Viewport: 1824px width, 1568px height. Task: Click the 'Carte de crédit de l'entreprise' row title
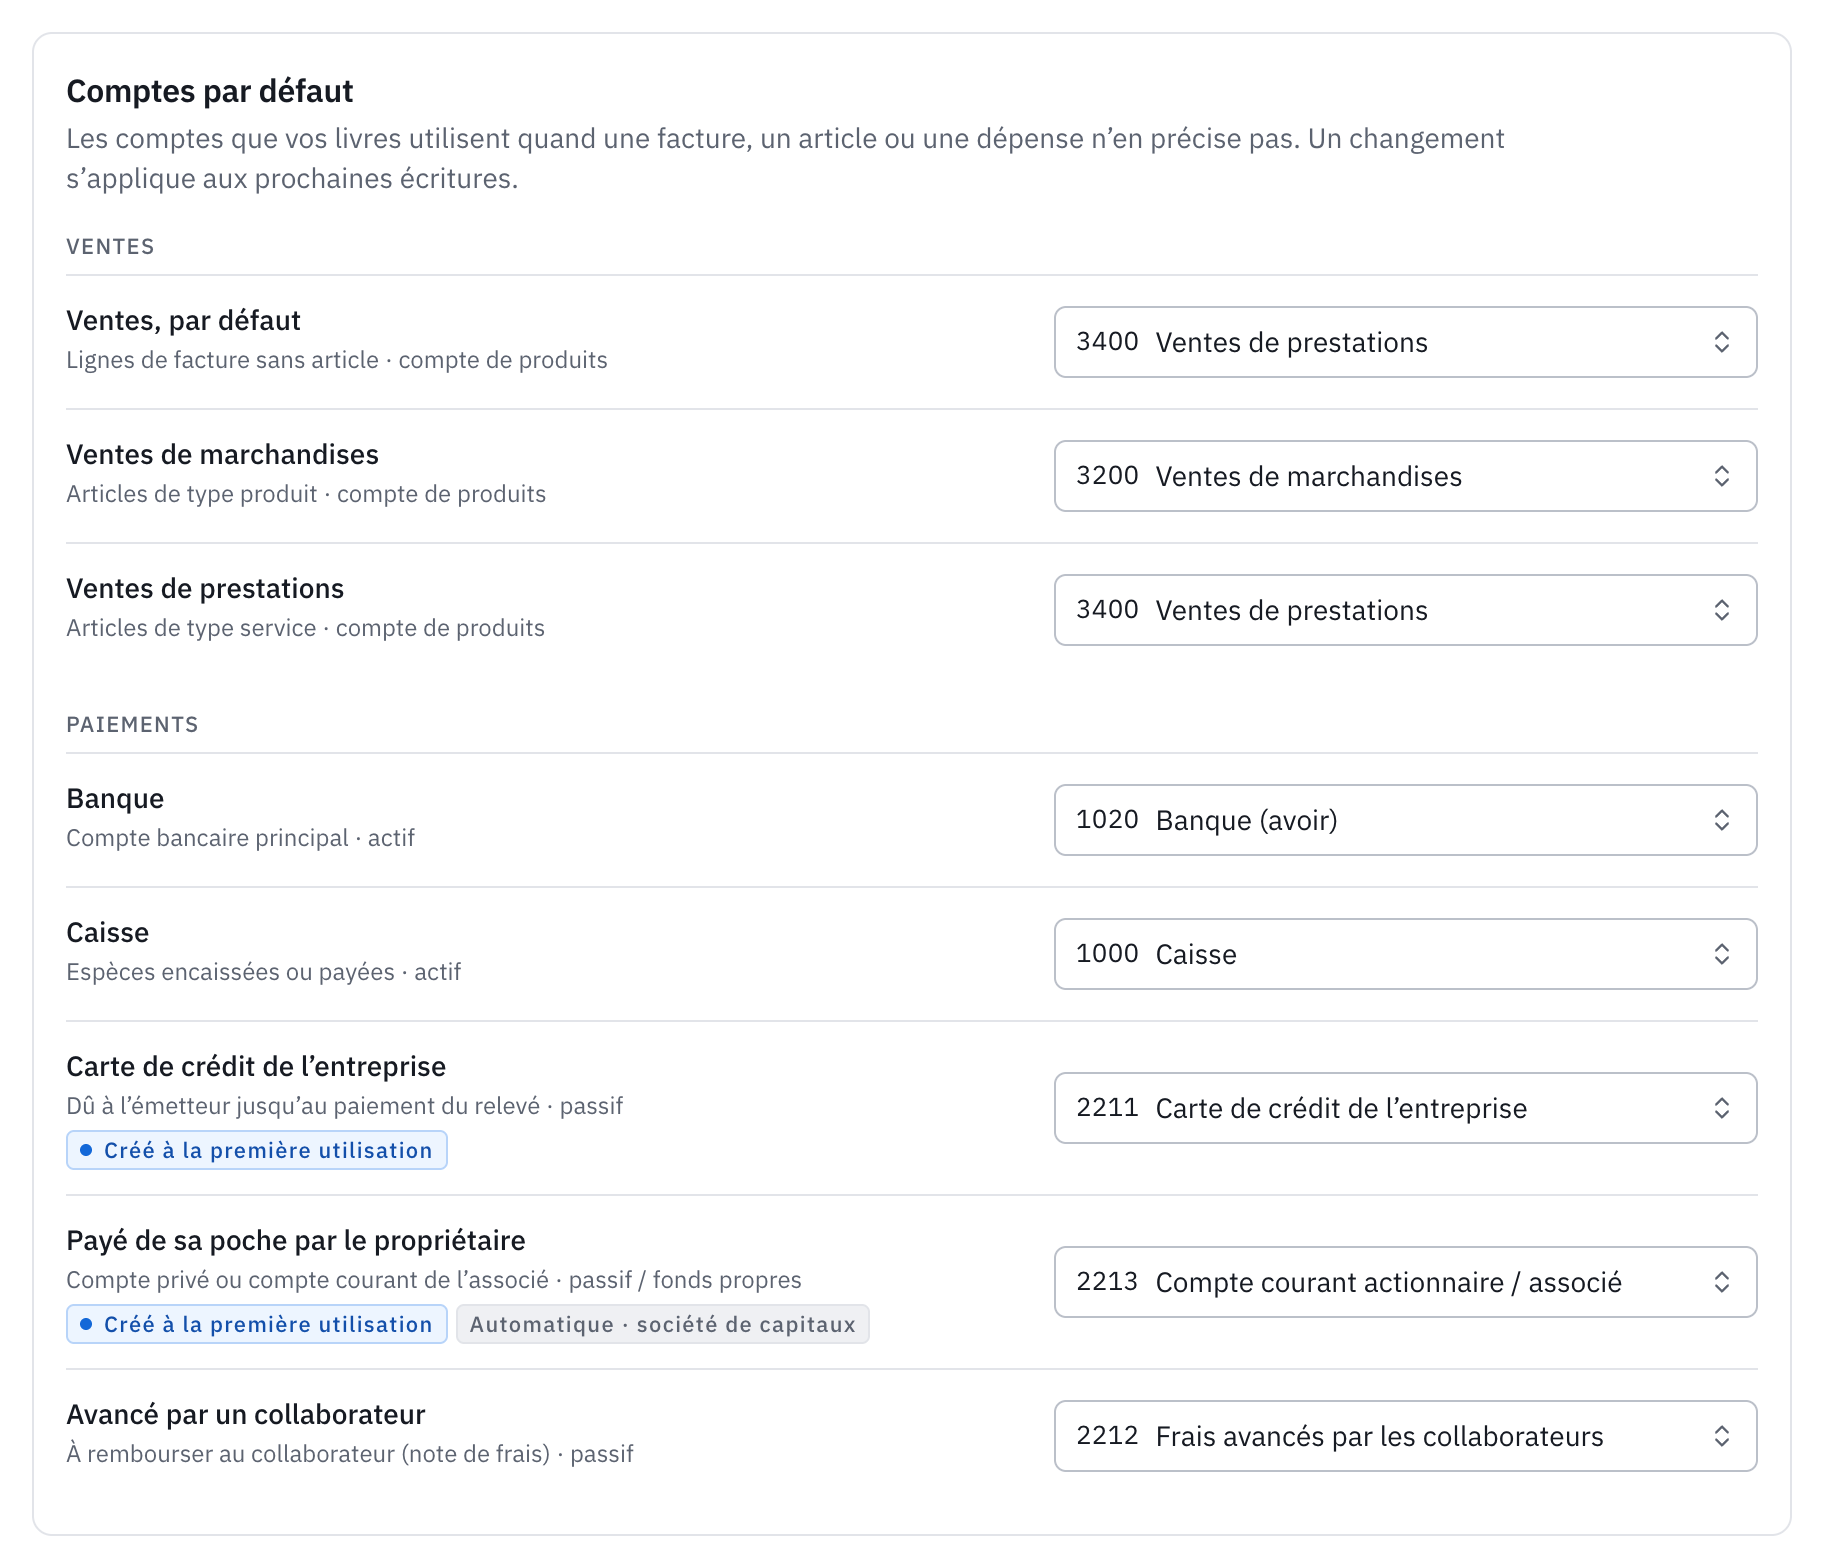(x=256, y=1066)
